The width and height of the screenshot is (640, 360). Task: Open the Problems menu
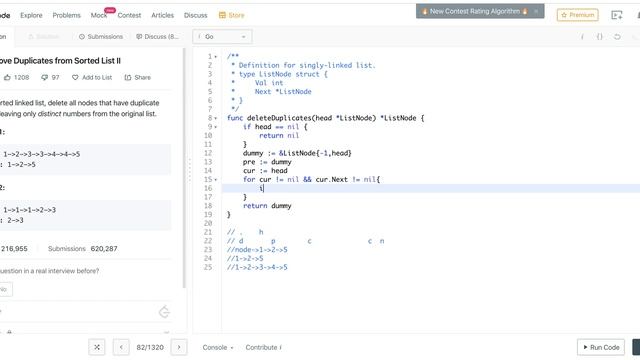(x=67, y=15)
